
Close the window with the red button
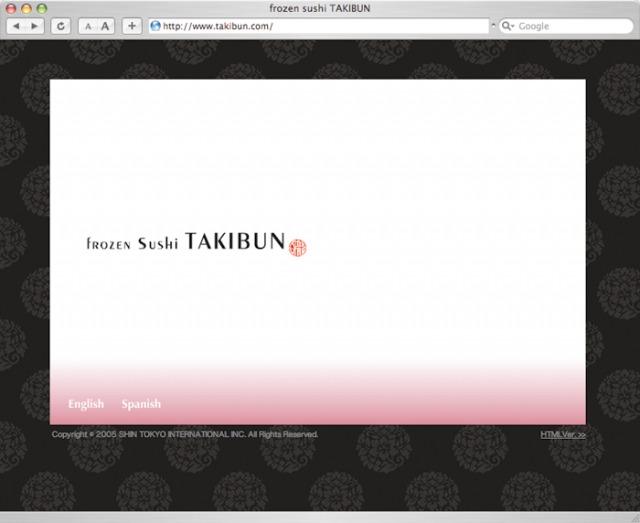point(11,9)
